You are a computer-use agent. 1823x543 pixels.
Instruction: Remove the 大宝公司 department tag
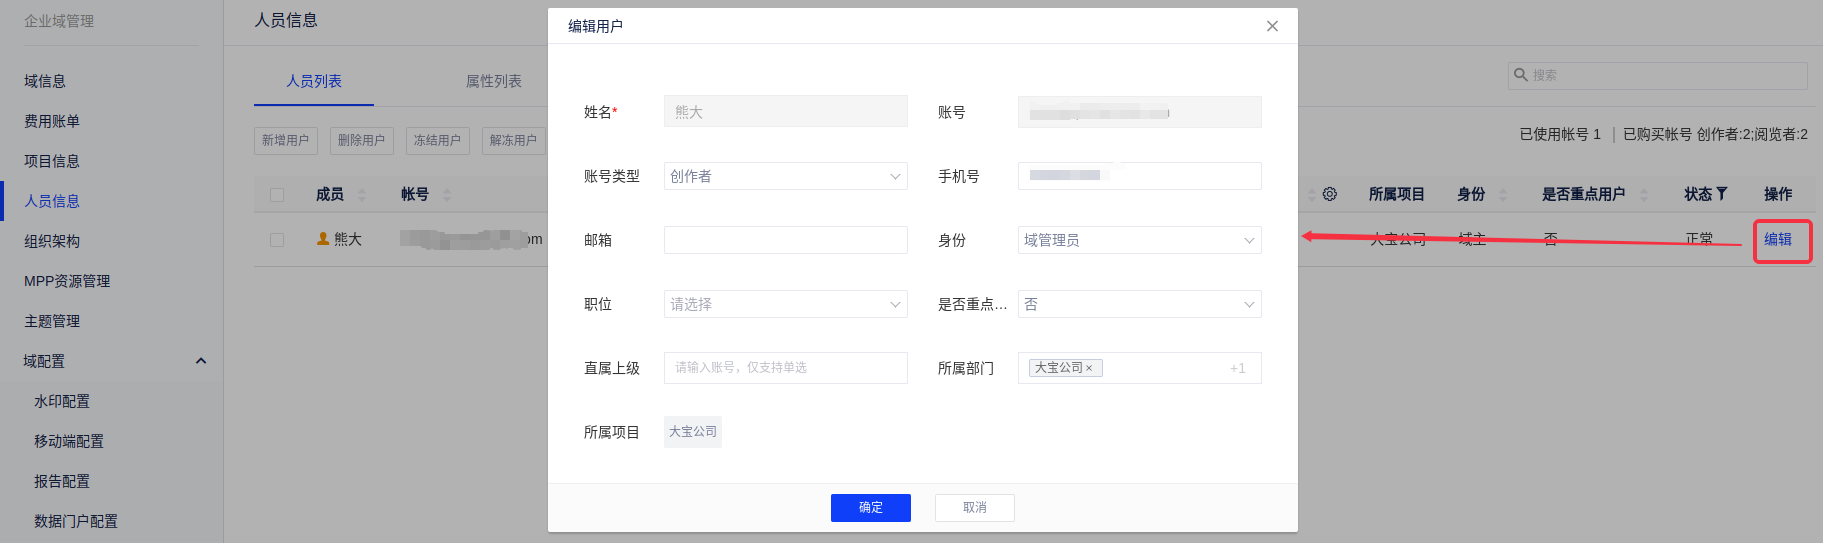[x=1089, y=369]
